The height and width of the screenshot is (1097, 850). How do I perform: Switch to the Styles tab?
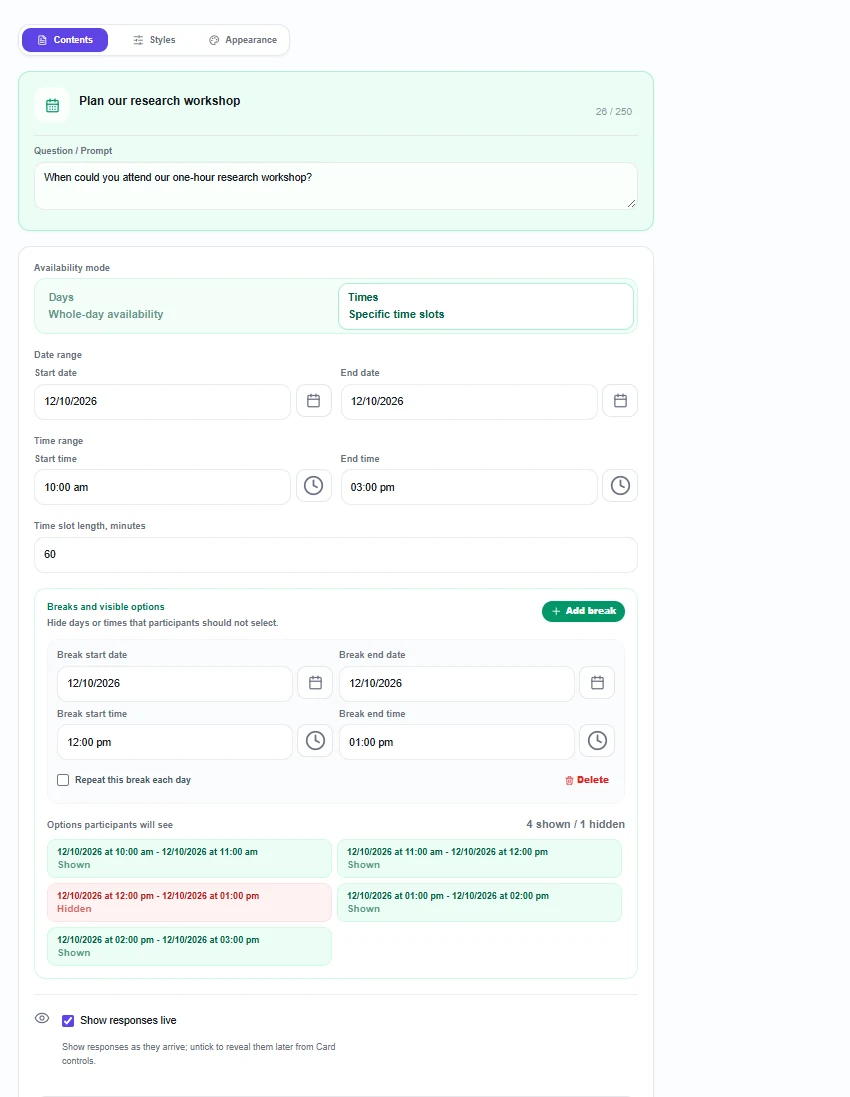click(154, 40)
